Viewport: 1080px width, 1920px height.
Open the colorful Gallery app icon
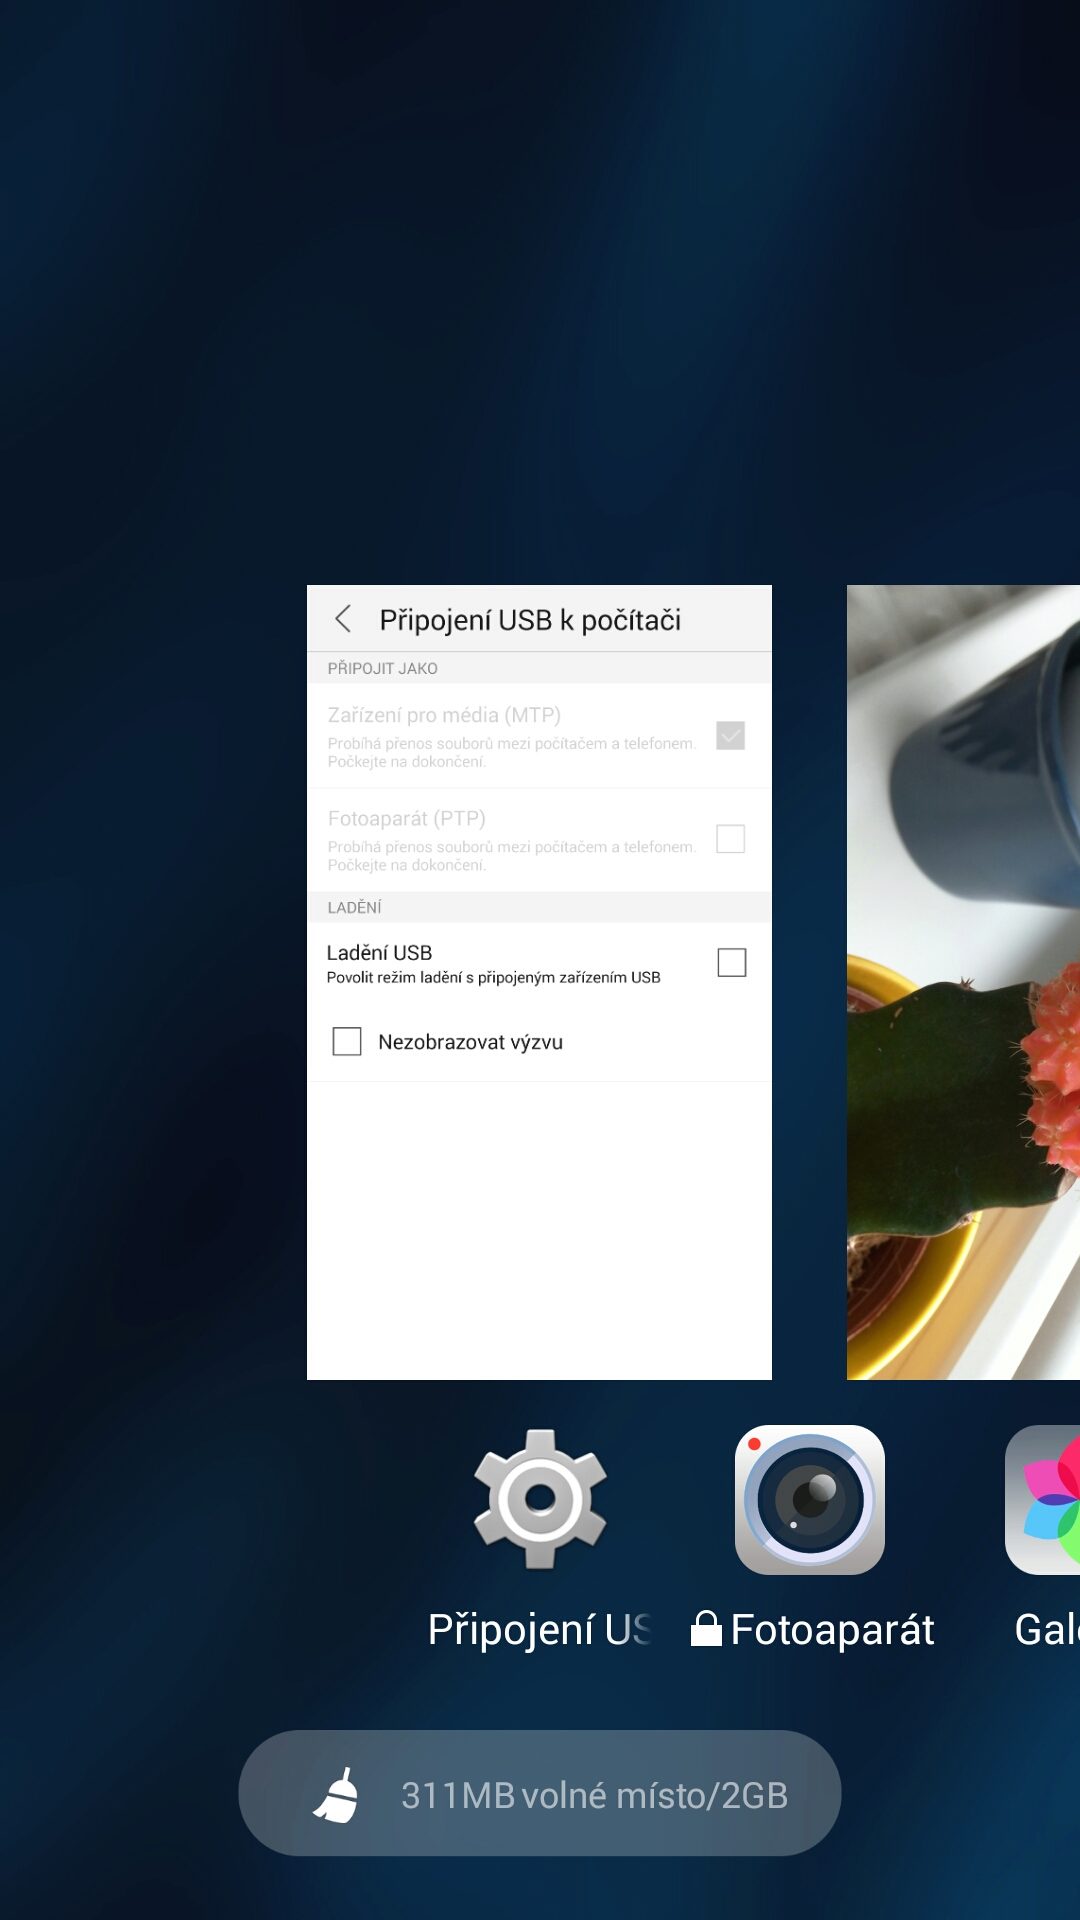click(x=1045, y=1499)
